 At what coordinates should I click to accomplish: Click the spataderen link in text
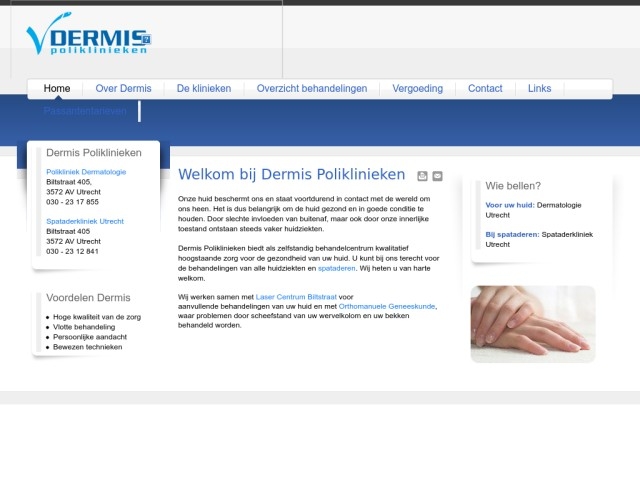tap(336, 268)
